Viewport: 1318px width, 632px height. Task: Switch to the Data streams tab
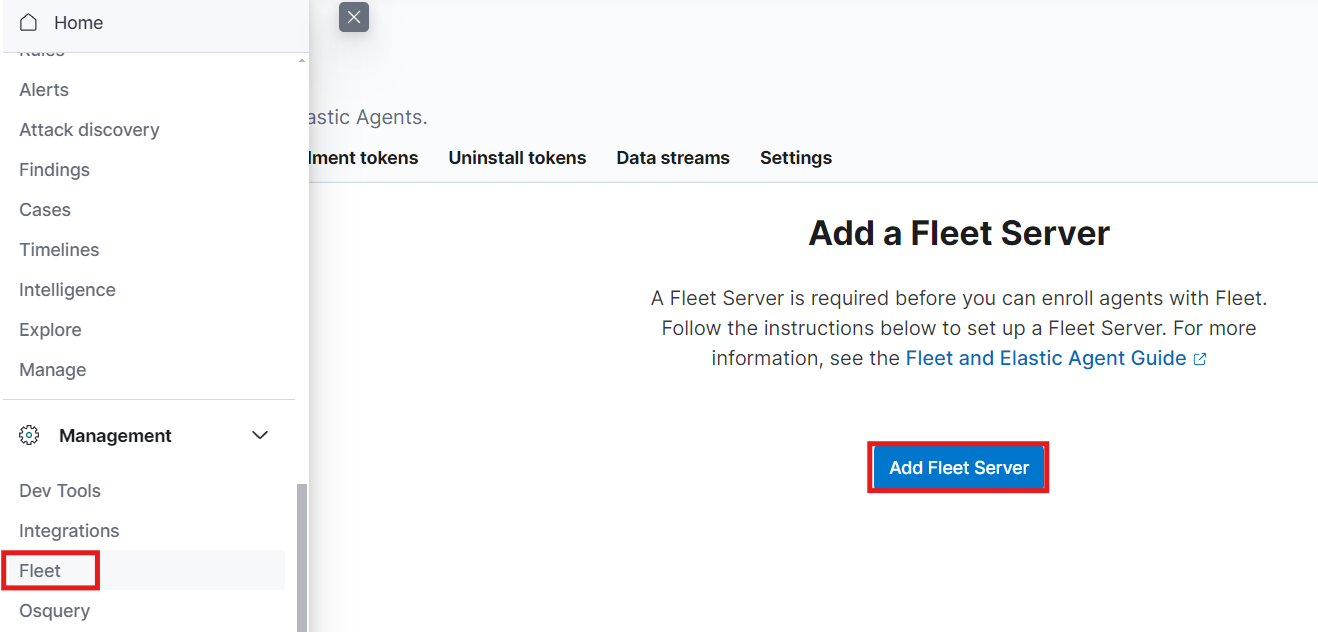673,158
